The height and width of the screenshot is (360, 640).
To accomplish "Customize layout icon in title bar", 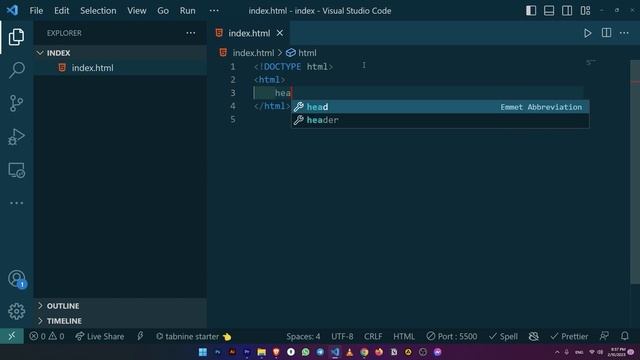I will pos(585,11).
